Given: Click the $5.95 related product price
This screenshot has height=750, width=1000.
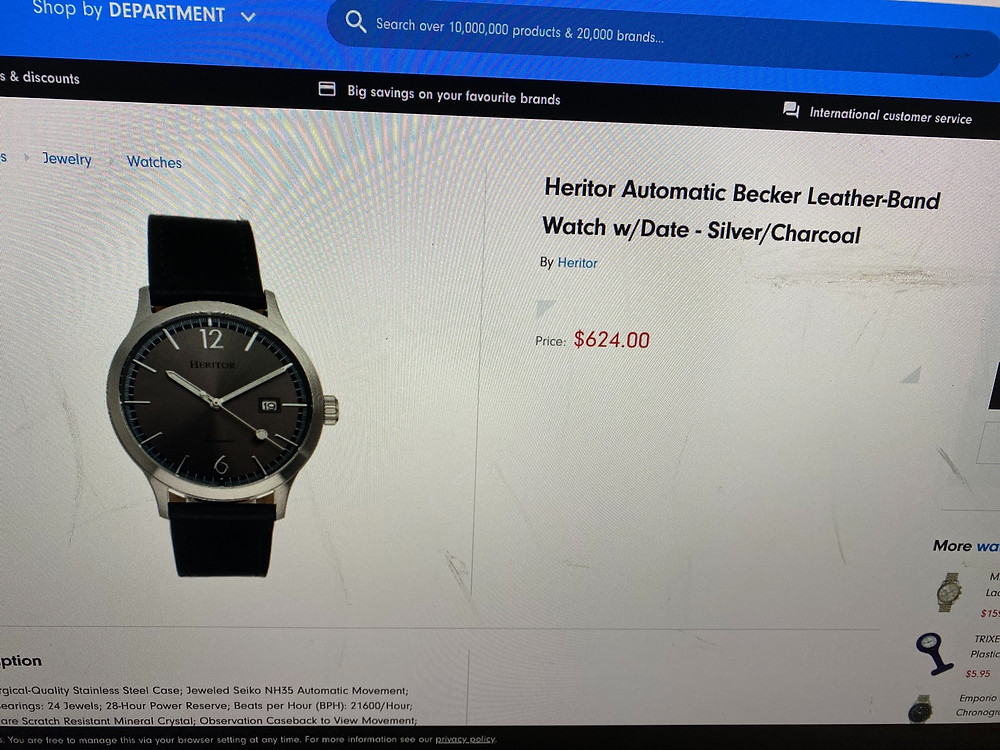Looking at the screenshot, I should click(978, 673).
